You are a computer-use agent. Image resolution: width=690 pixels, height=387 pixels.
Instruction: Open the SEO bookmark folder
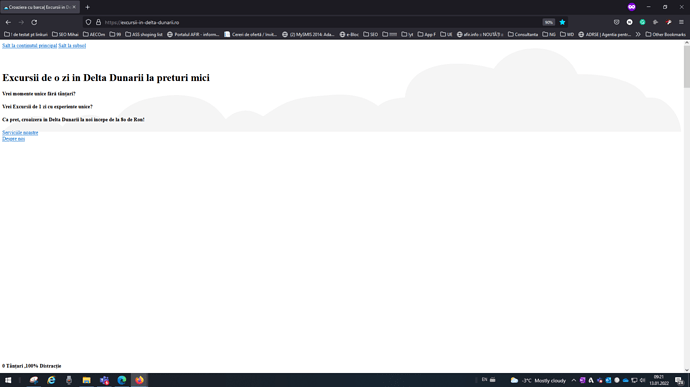click(371, 34)
